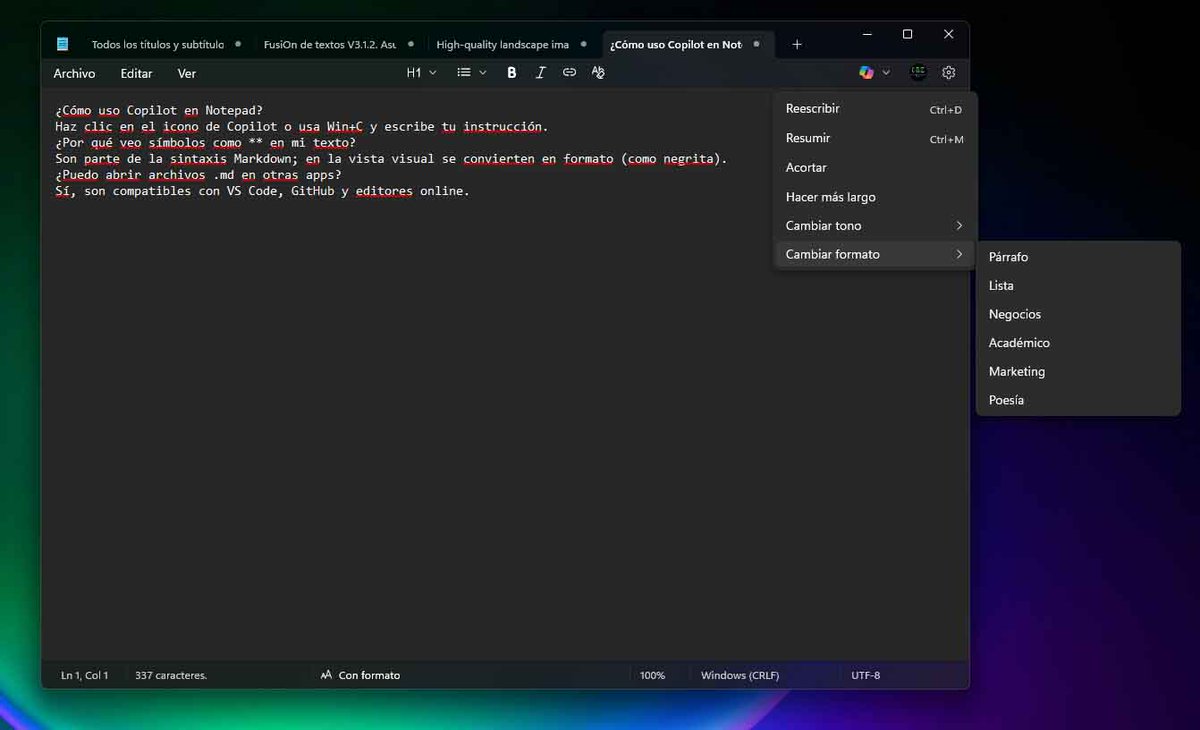The height and width of the screenshot is (730, 1200).
Task: Open the Ver menu
Action: [187, 73]
